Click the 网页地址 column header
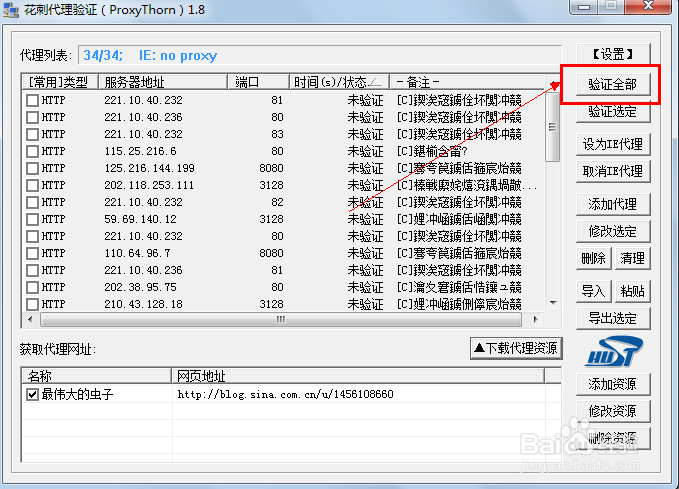679x489 pixels. 358,376
